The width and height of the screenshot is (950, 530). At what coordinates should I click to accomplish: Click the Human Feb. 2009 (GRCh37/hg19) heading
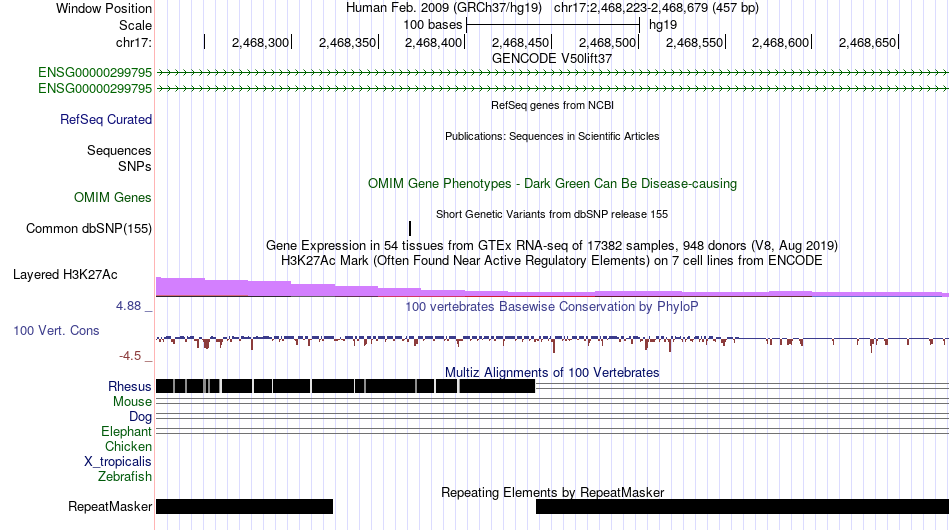coord(443,8)
